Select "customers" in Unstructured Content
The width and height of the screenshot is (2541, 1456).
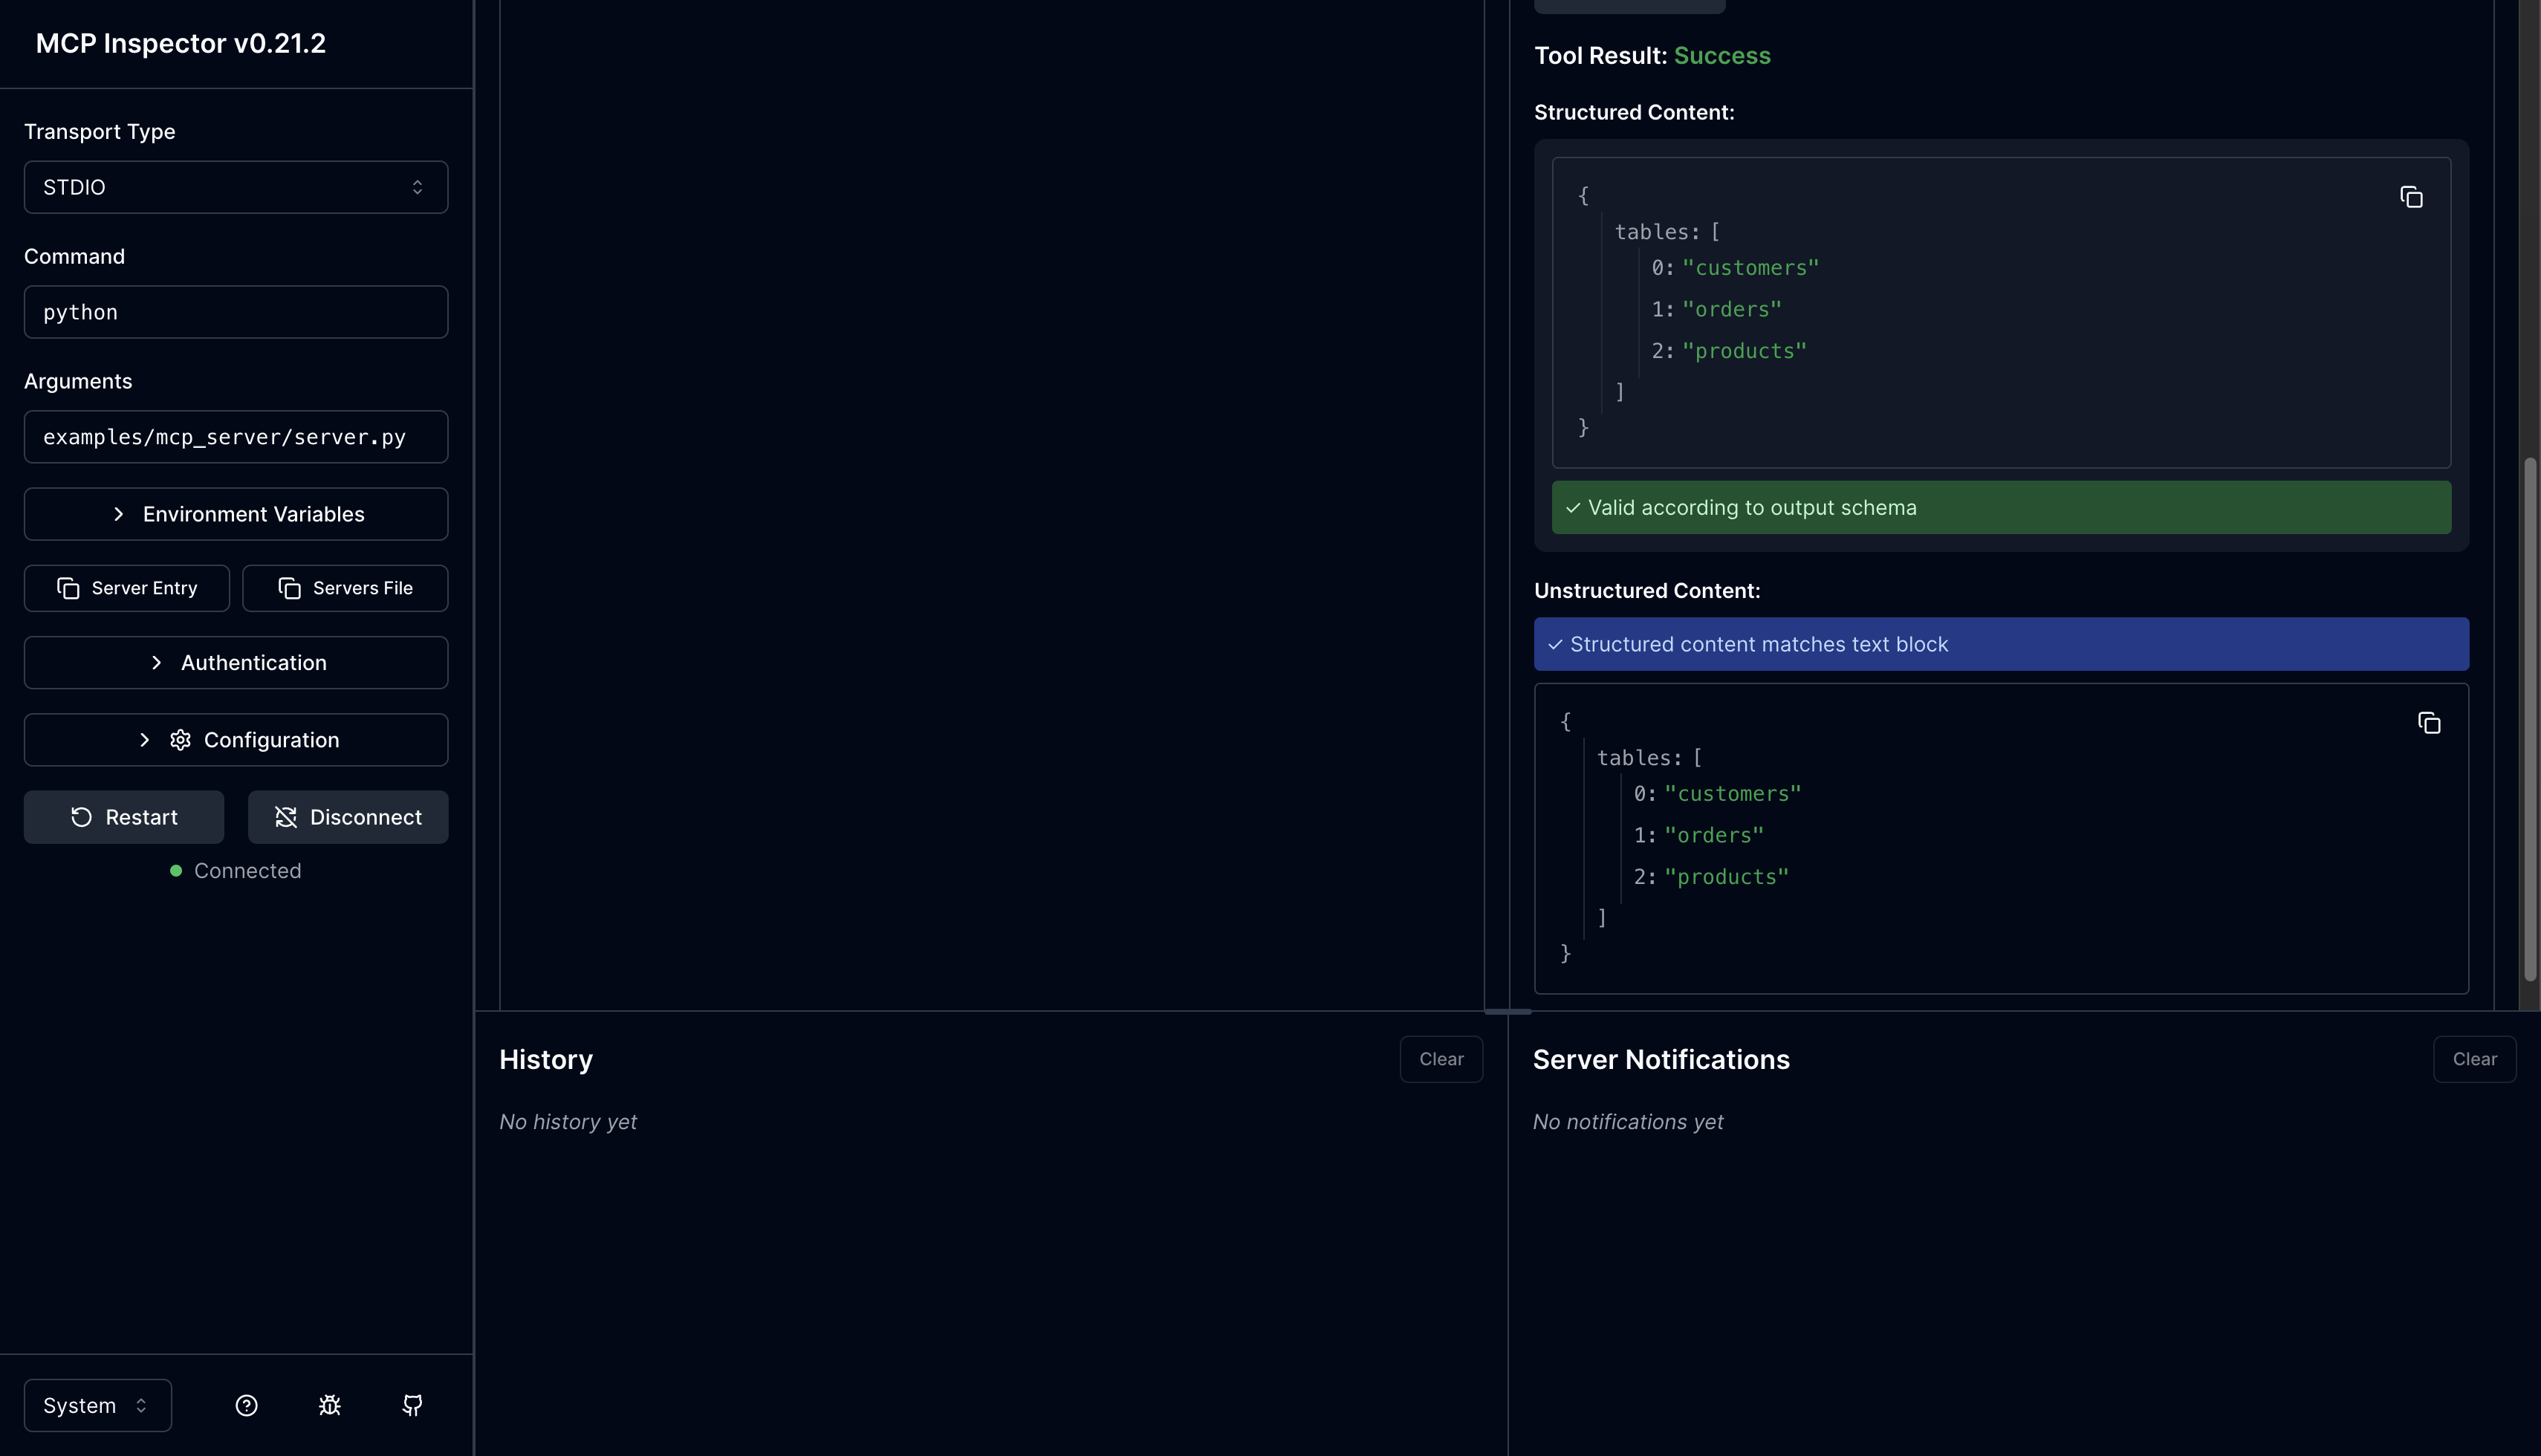point(1732,794)
